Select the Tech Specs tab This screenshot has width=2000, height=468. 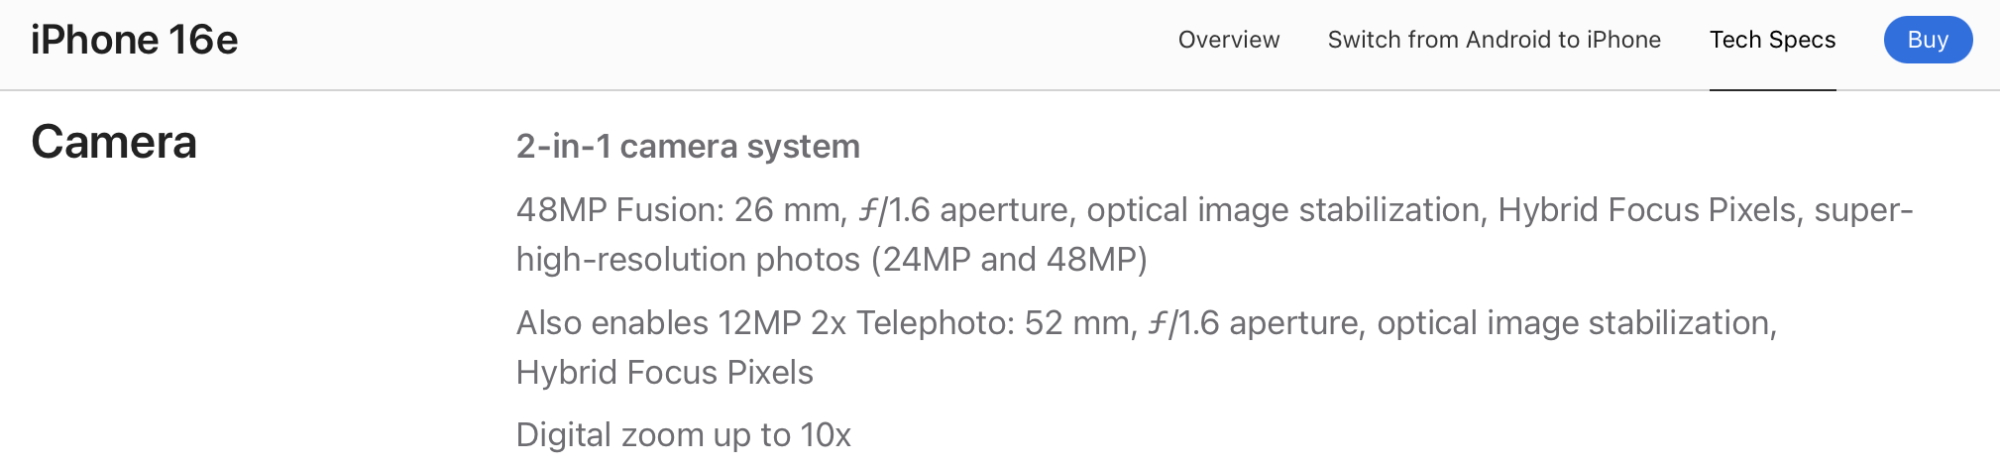tap(1772, 40)
